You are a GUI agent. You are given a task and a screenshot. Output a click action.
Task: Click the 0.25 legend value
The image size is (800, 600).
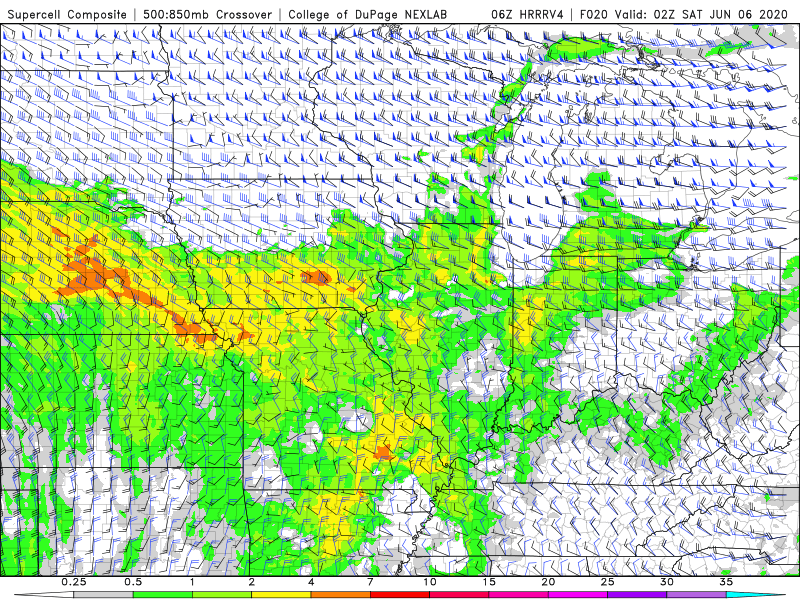click(x=73, y=582)
